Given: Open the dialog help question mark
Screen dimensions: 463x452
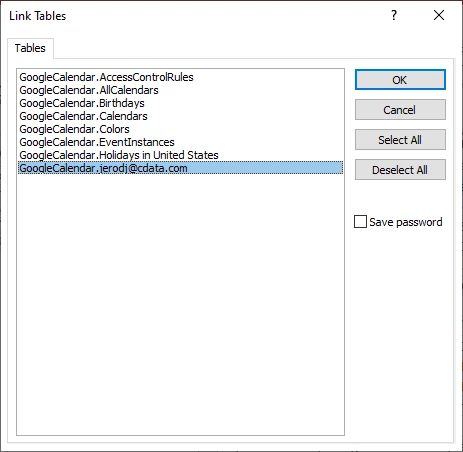Looking at the screenshot, I should (x=394, y=15).
